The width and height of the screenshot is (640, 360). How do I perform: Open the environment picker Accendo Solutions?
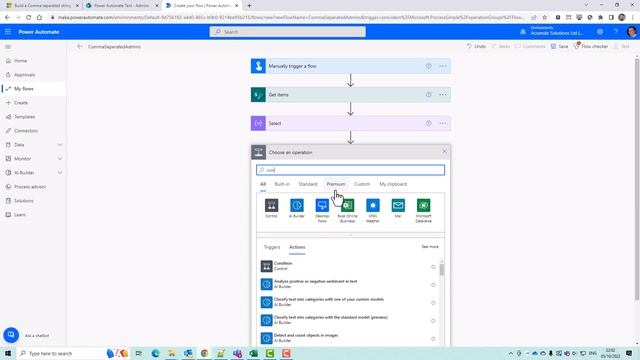552,31
